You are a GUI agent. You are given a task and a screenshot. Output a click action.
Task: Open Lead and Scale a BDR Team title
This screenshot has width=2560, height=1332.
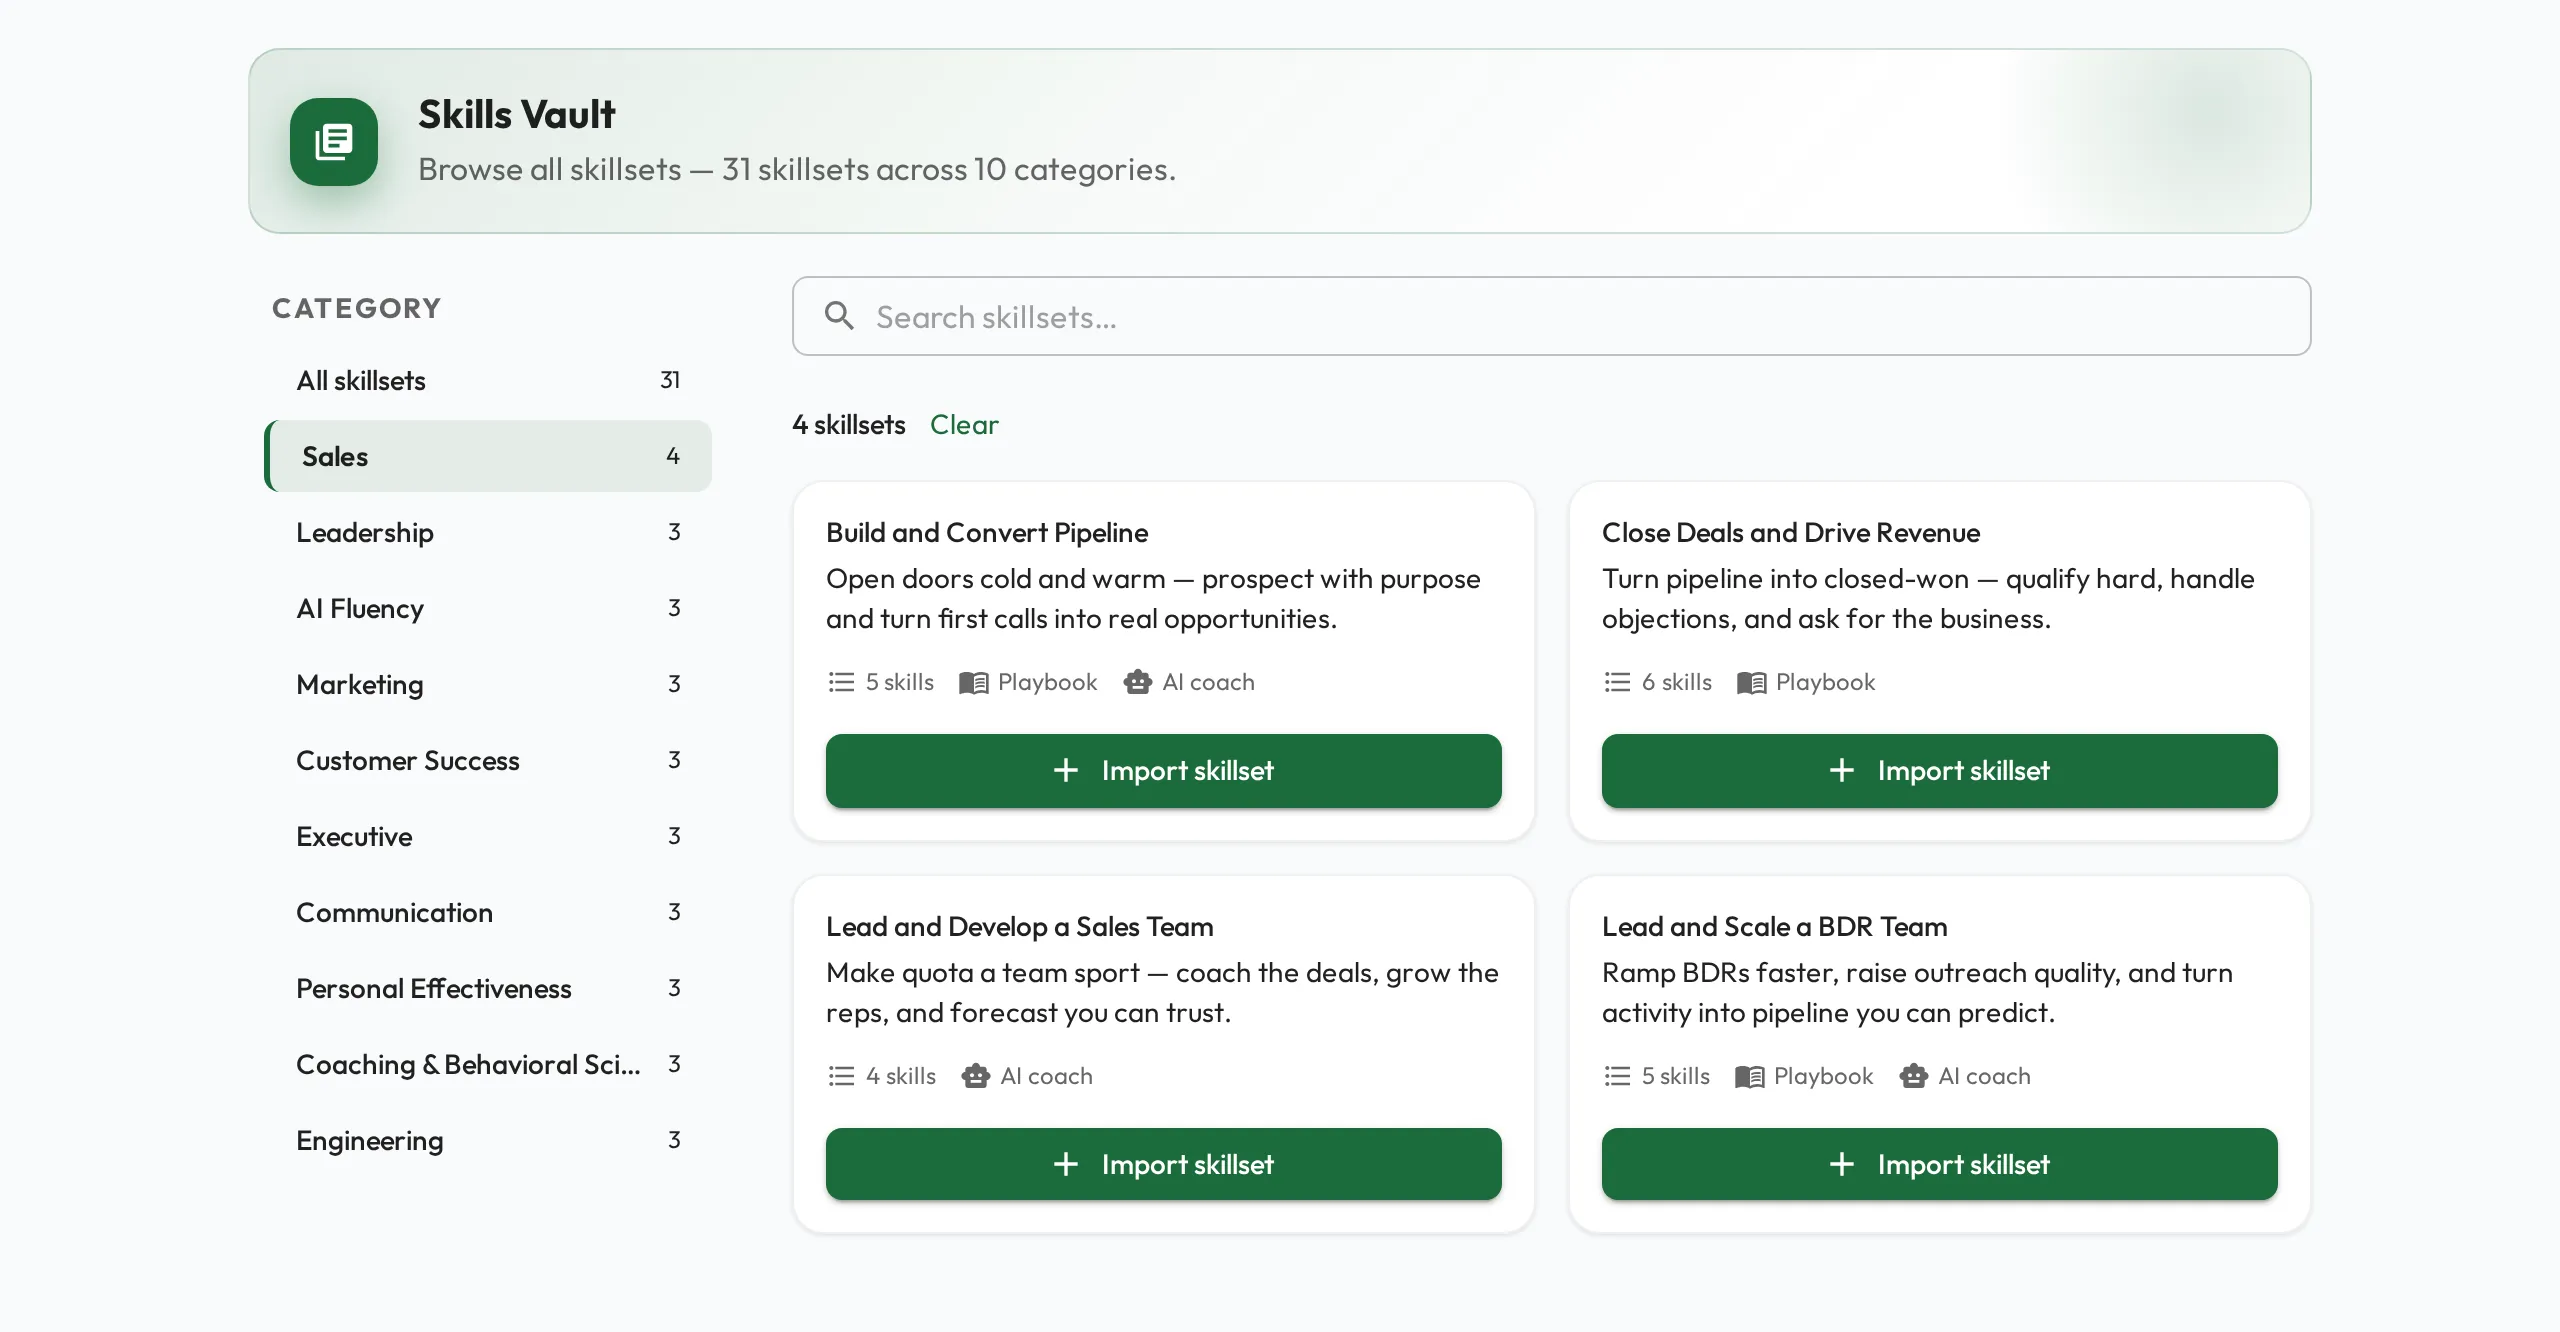pyautogui.click(x=1775, y=926)
